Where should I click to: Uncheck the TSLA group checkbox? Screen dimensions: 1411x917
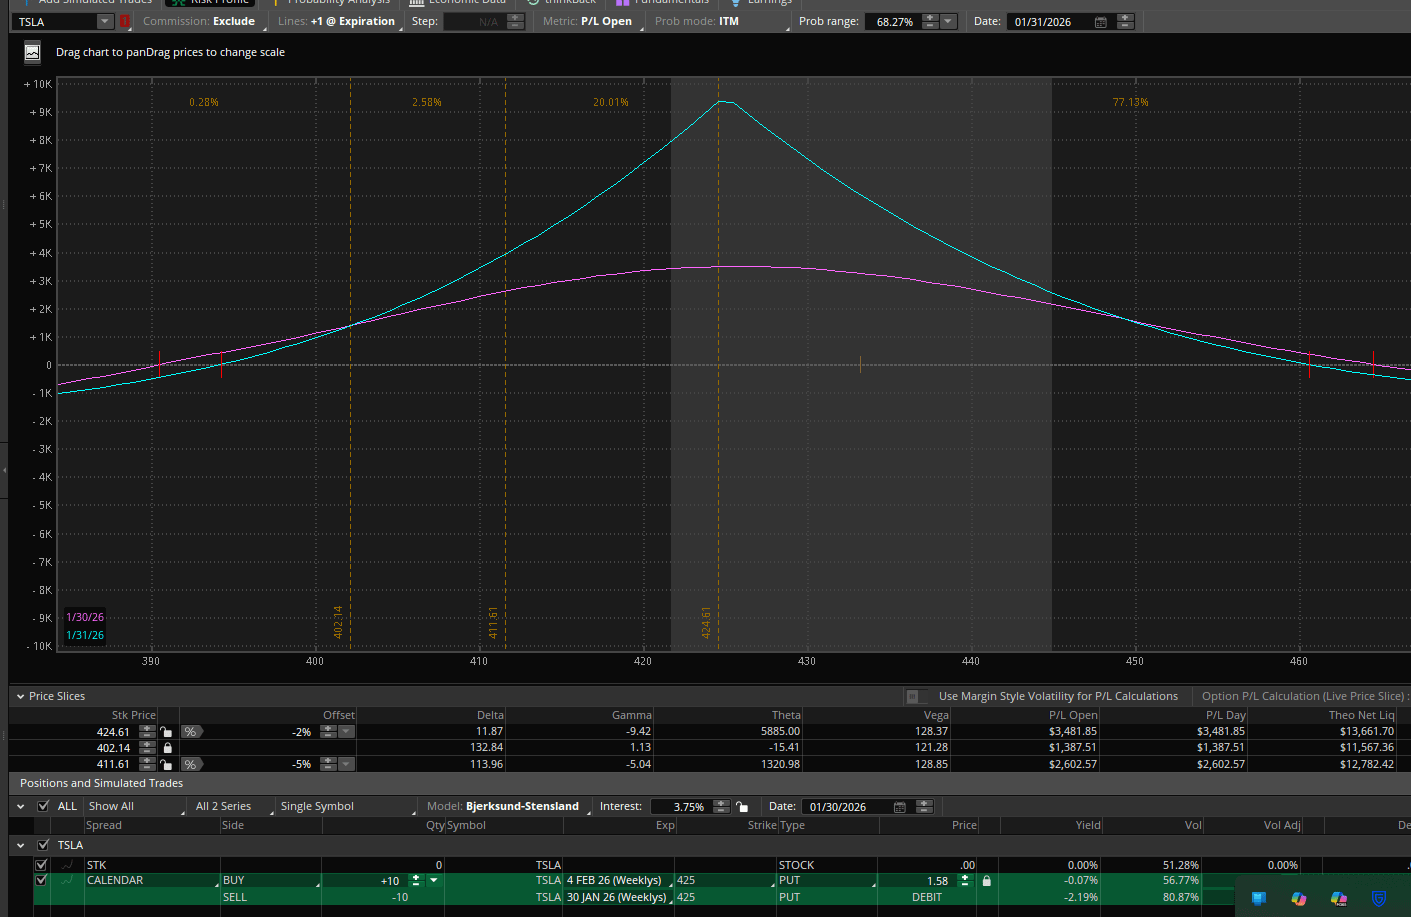coord(43,845)
